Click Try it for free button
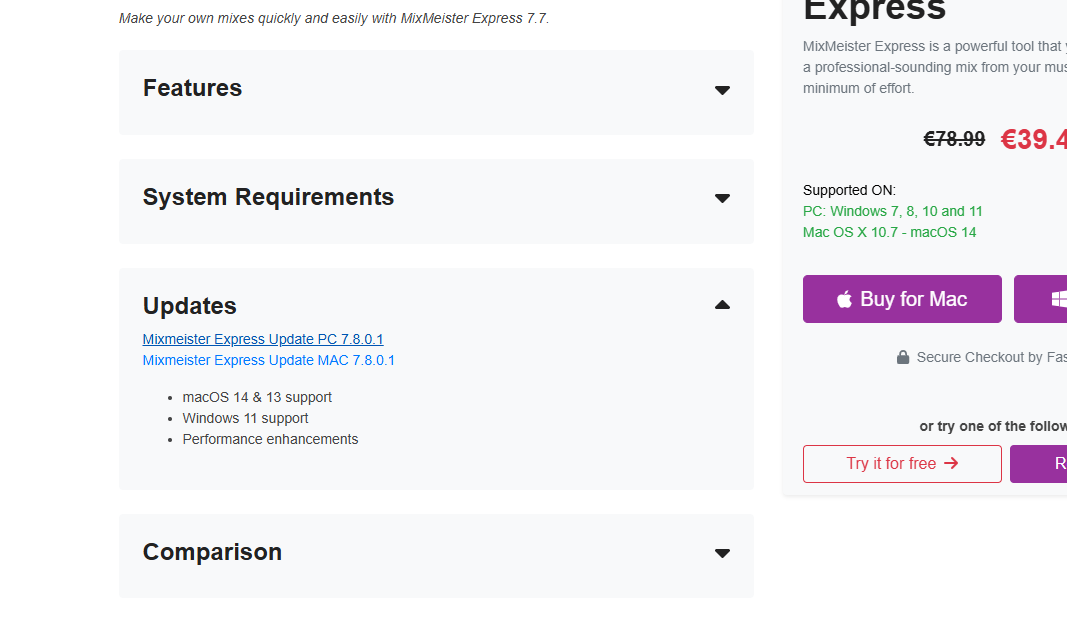 point(902,463)
